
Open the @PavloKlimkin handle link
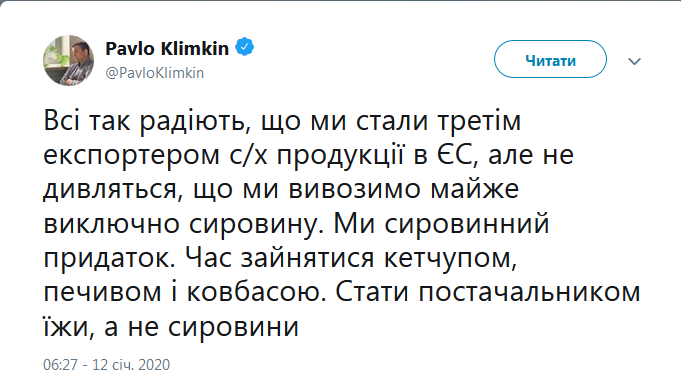(155, 73)
